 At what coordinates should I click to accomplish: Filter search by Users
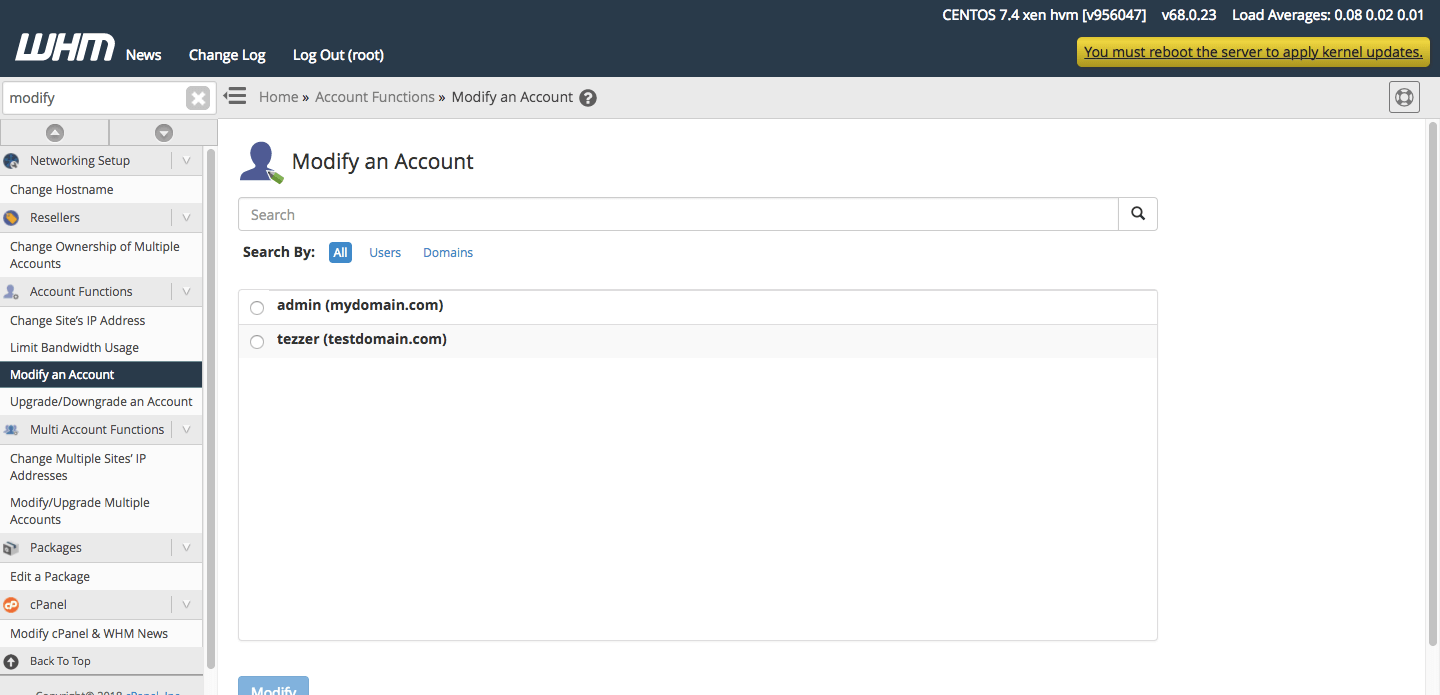tap(385, 253)
